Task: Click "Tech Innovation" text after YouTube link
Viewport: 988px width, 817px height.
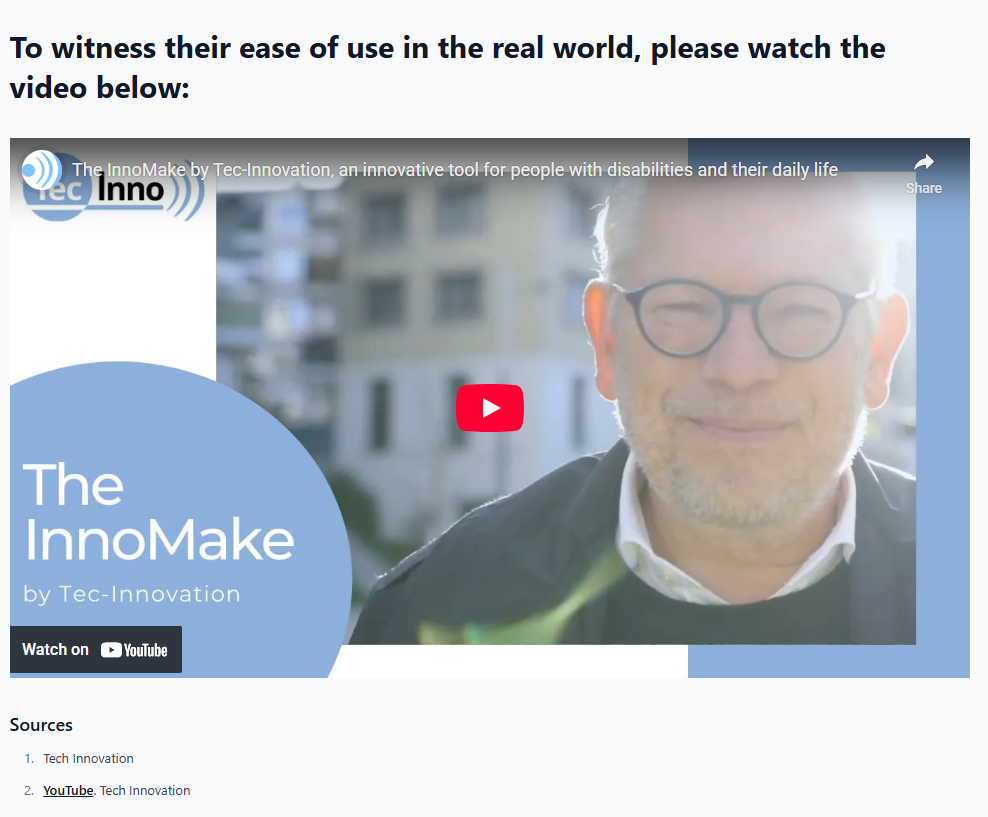Action: [145, 791]
